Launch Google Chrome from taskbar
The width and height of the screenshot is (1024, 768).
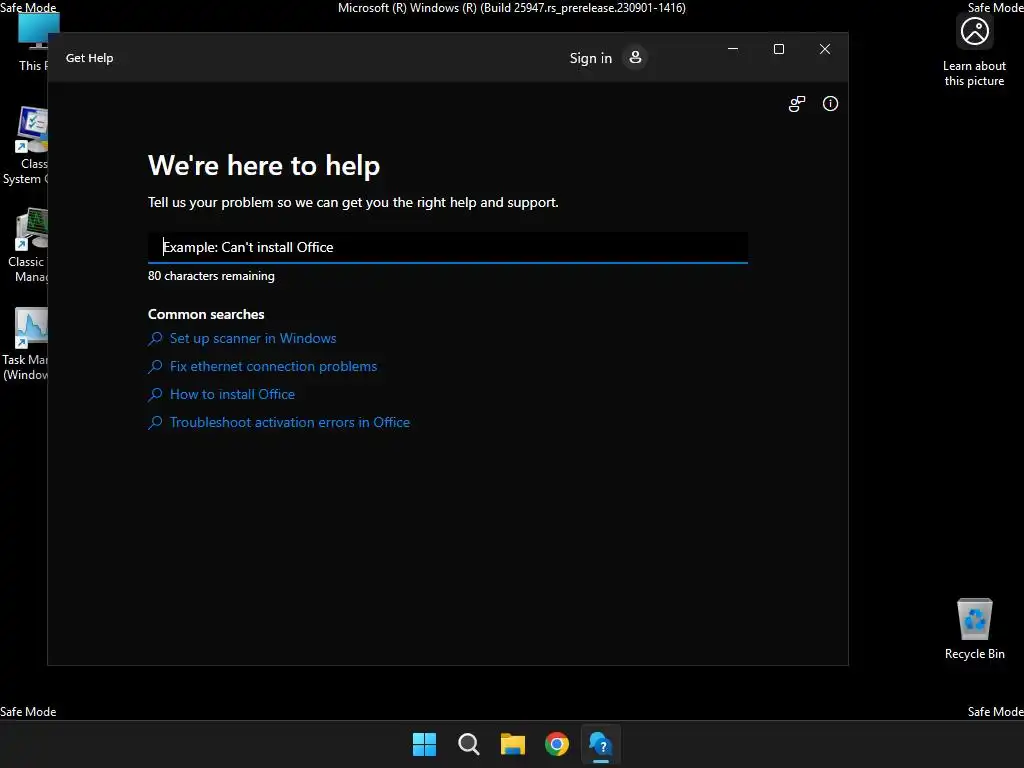tap(557, 744)
